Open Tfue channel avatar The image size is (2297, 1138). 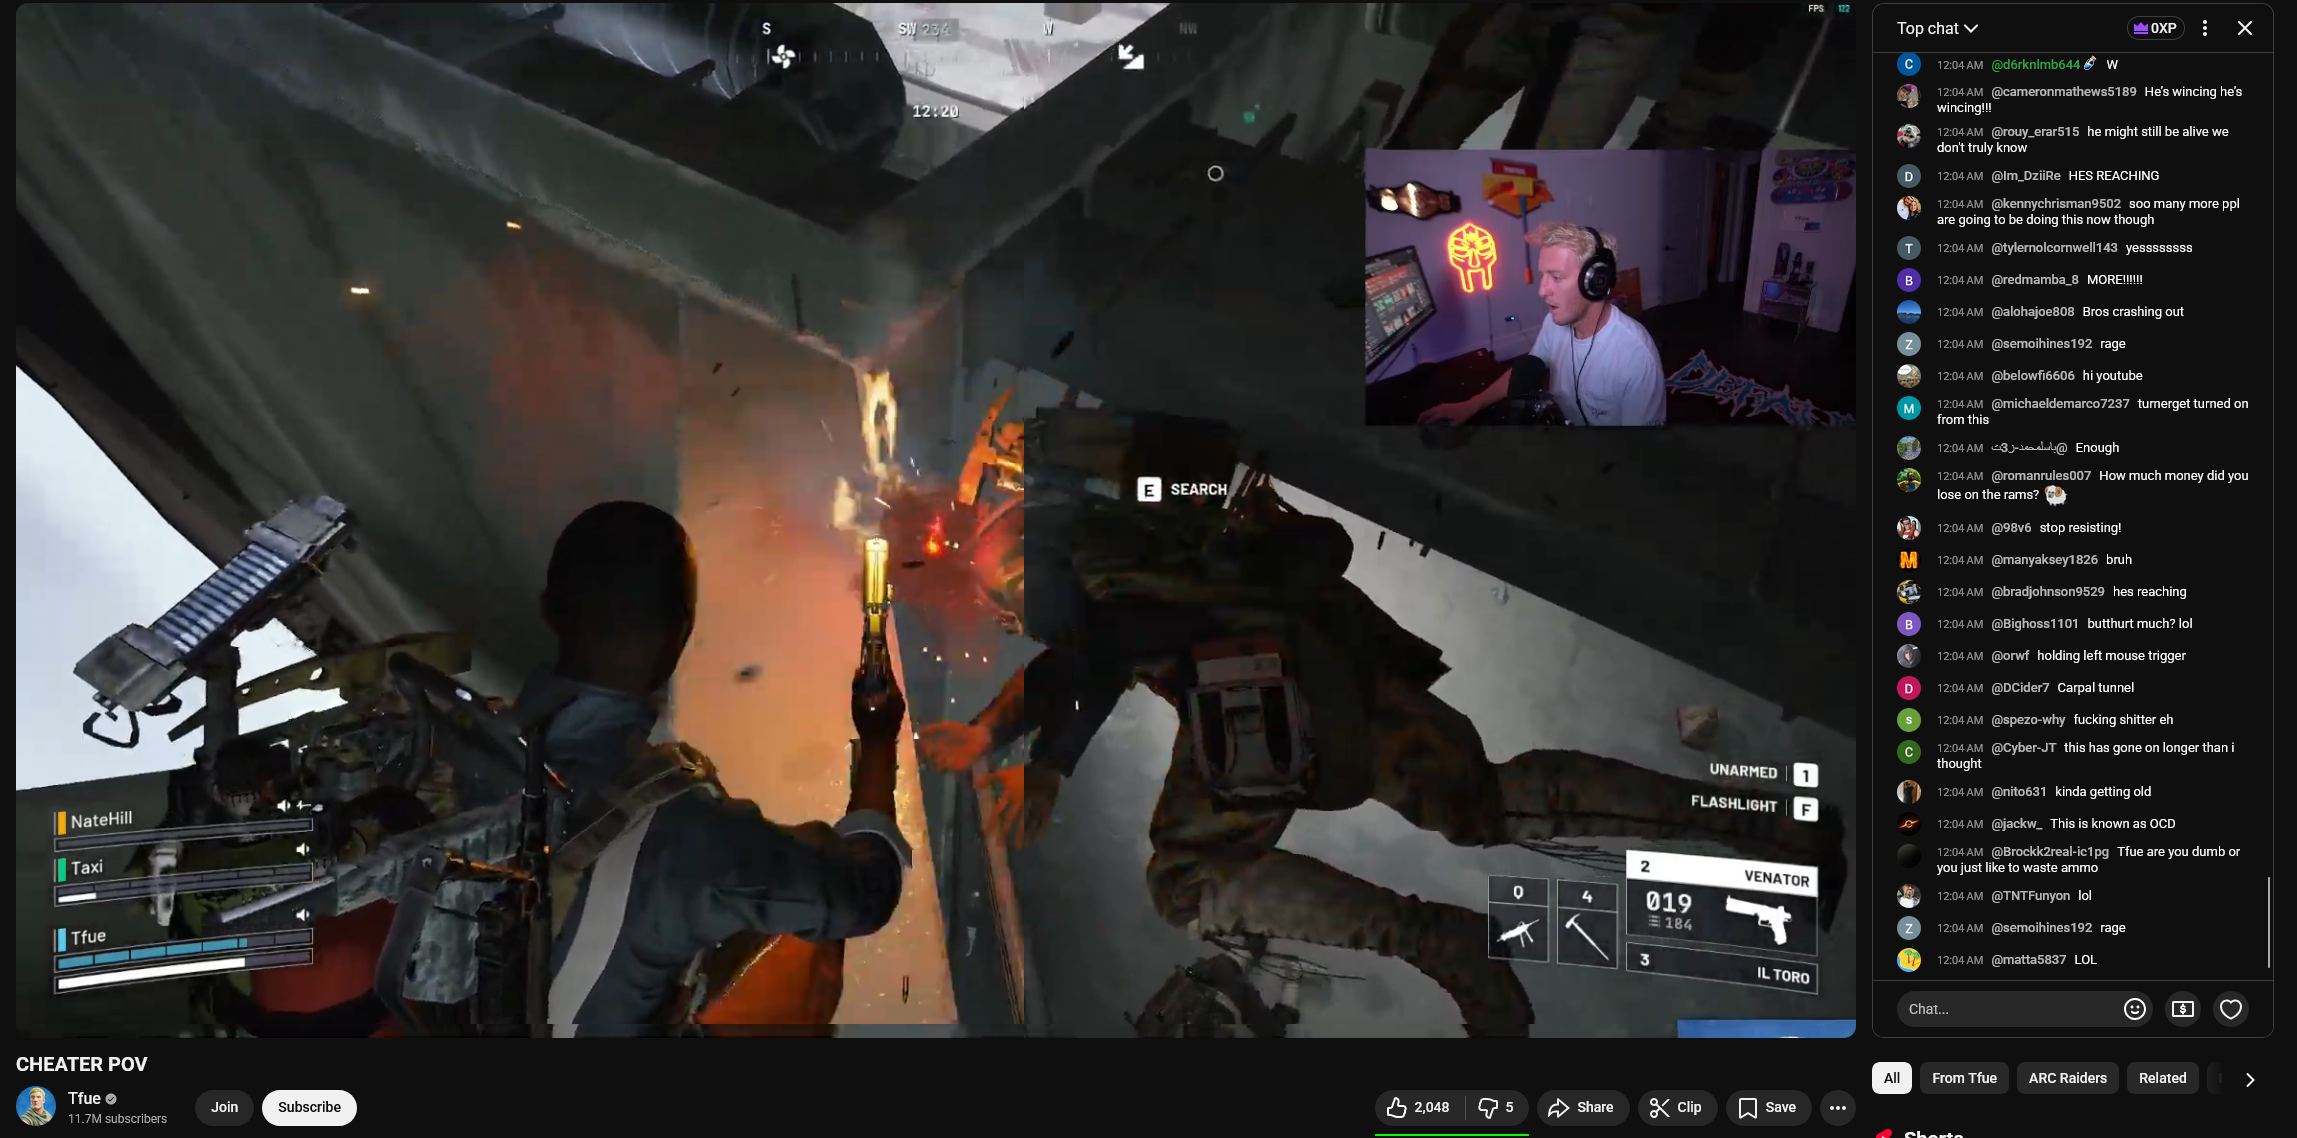(36, 1106)
